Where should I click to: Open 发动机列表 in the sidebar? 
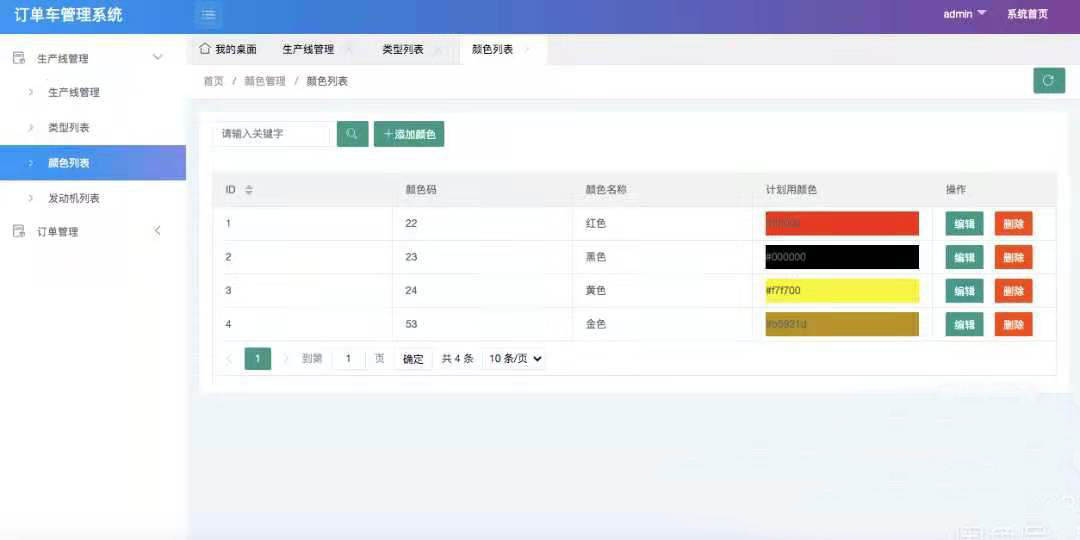click(74, 198)
